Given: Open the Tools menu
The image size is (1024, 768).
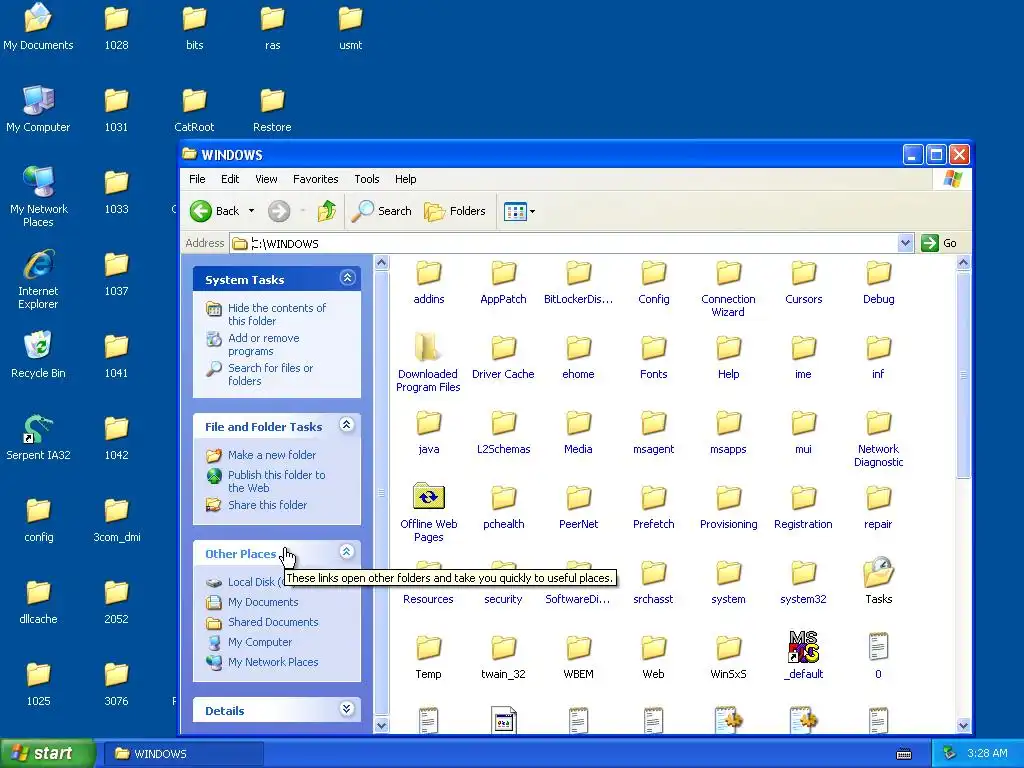Looking at the screenshot, I should (x=366, y=179).
